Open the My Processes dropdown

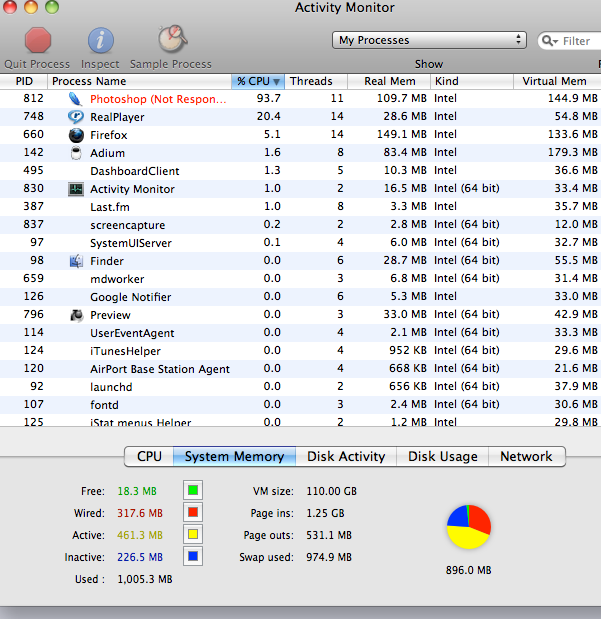429,40
